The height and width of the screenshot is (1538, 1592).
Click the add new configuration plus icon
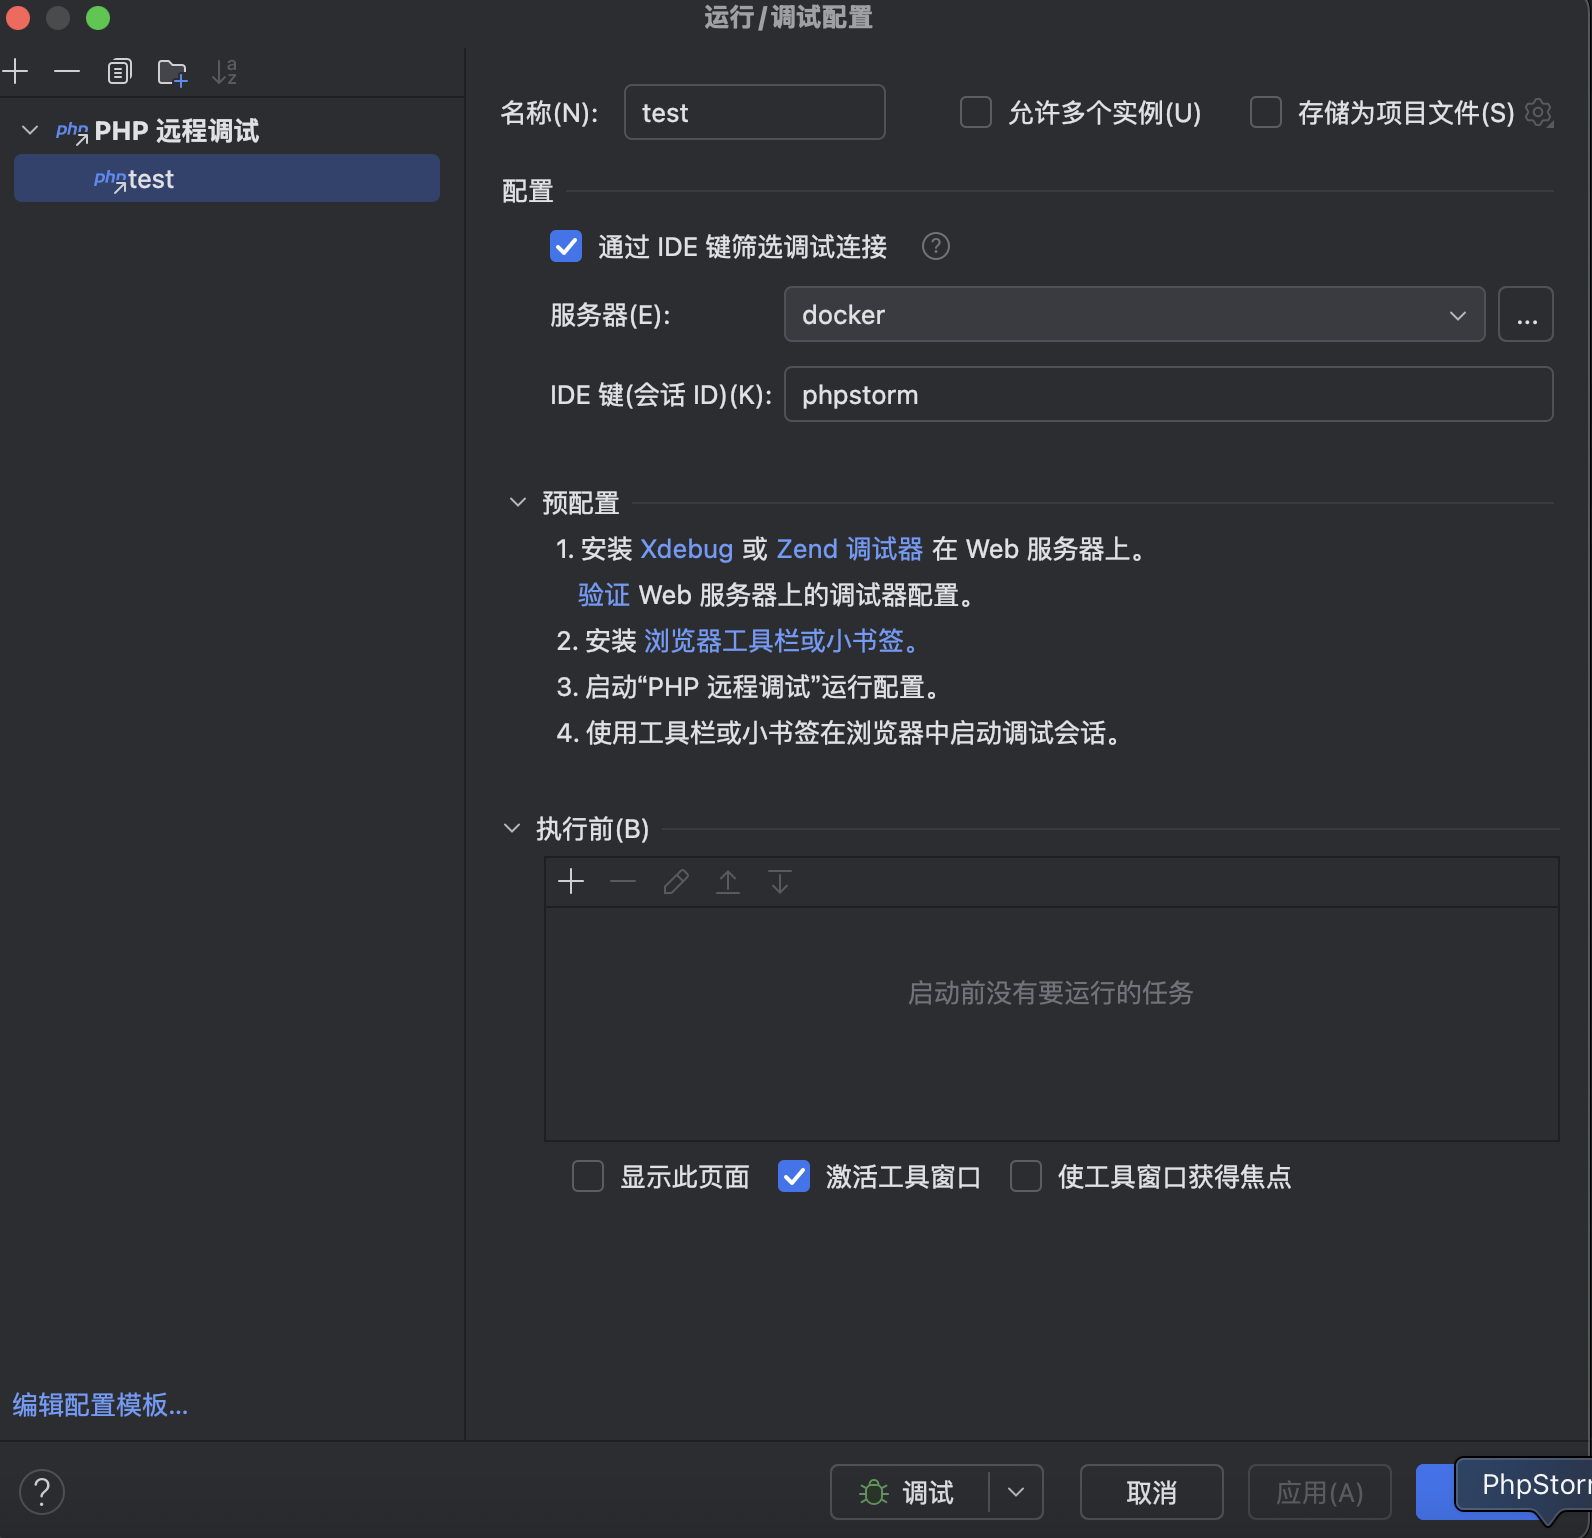point(16,72)
